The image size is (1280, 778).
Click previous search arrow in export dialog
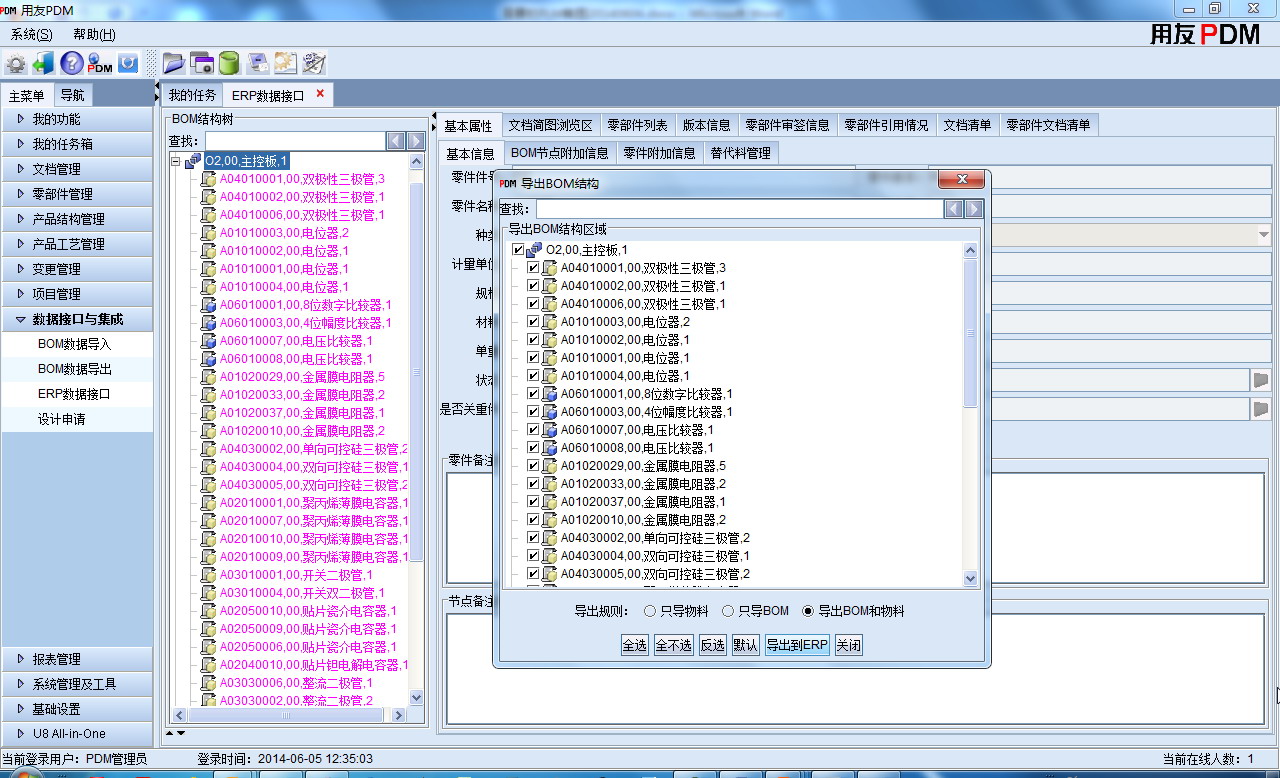pyautogui.click(x=954, y=209)
